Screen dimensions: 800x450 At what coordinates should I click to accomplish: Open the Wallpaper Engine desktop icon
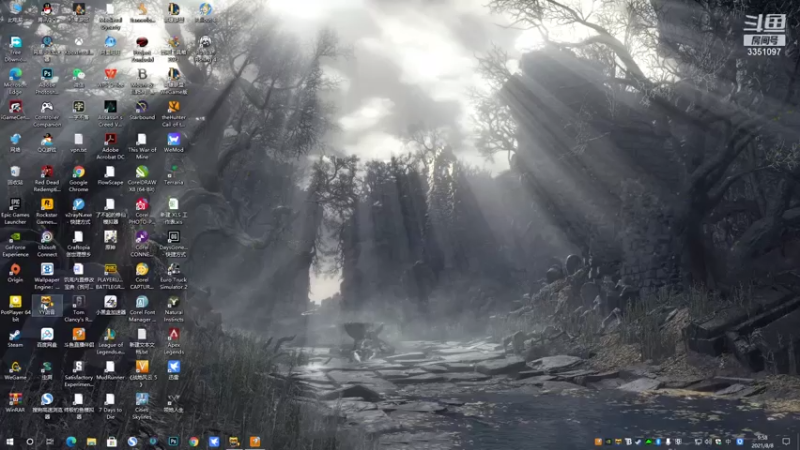coord(47,276)
